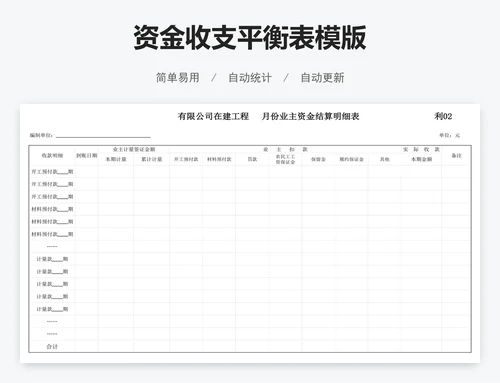This screenshot has height=383, width=500.
Task: Click the title text 月份业主资金结算明细表
Action: pos(310,116)
